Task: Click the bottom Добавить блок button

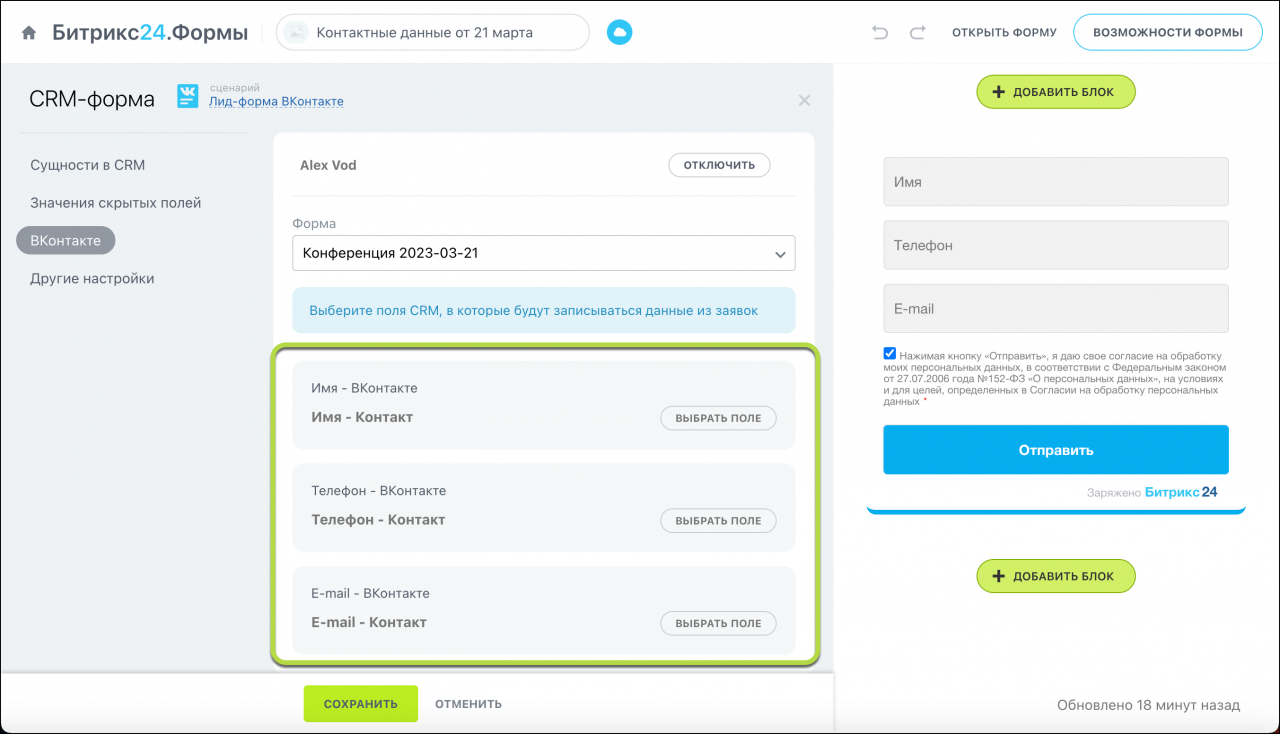Action: 1056,576
